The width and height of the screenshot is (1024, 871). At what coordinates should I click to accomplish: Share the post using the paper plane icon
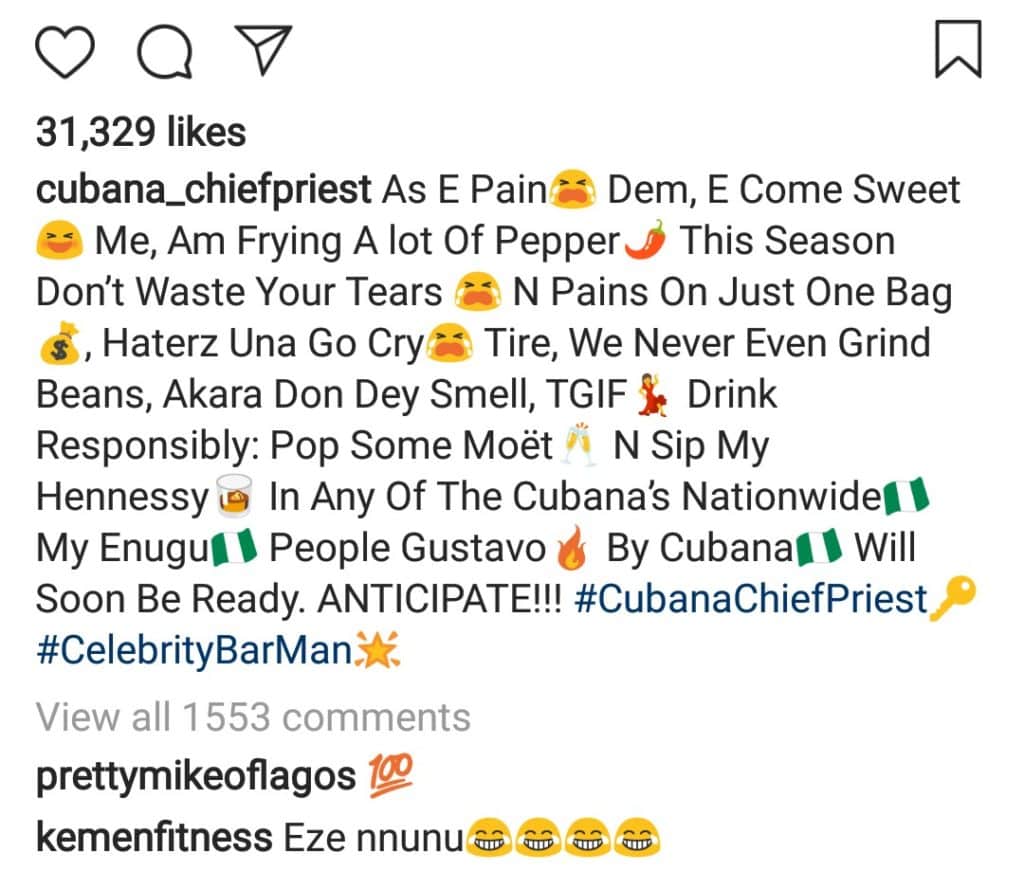click(x=262, y=49)
